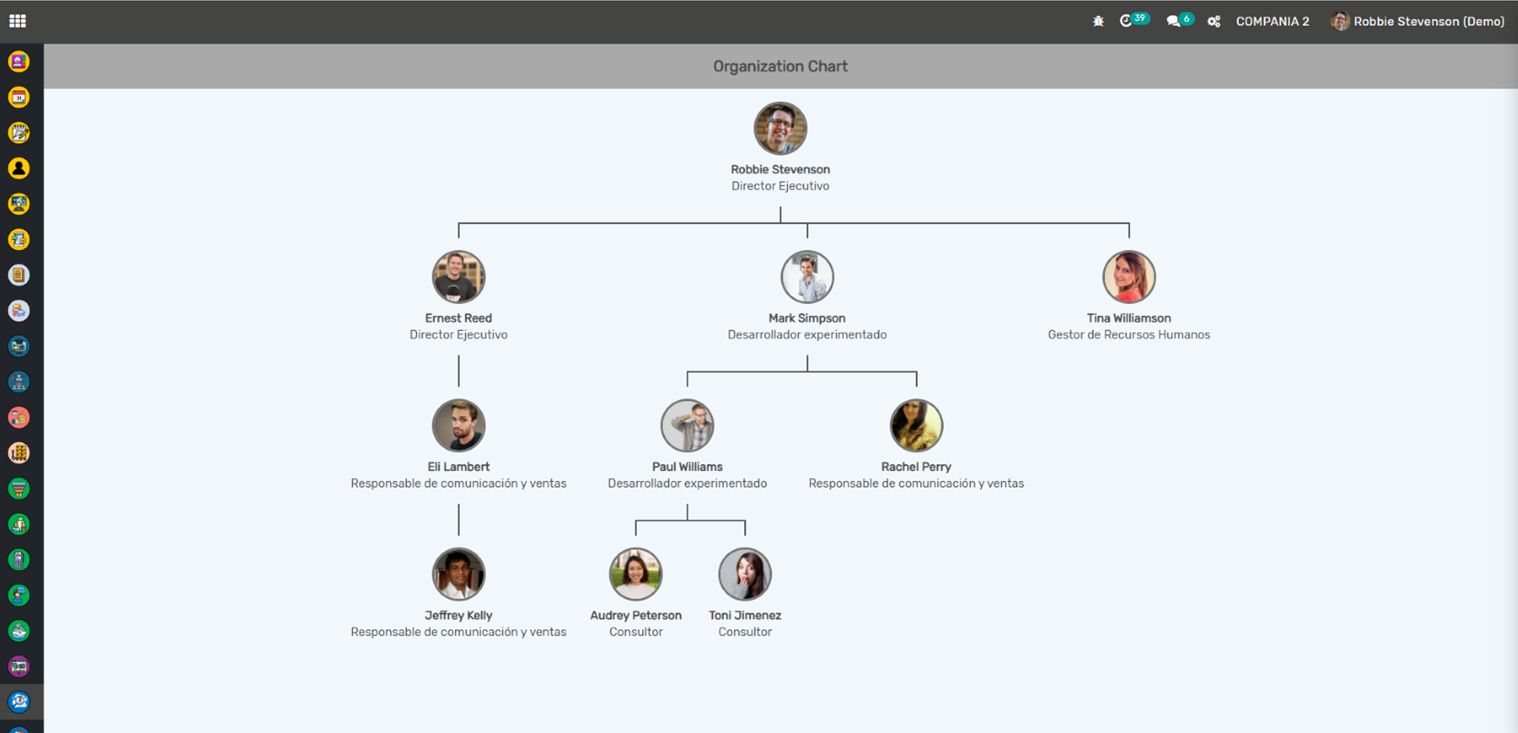
Task: Choose Paul Williams' profile photo
Action: point(687,426)
